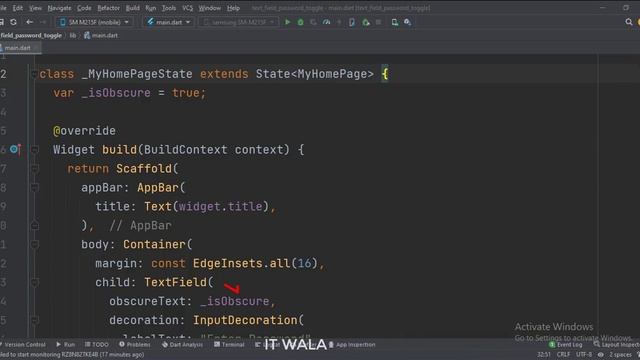This screenshot has height=360, width=640.
Task: Open the App Inspection tool window
Action: pos(352,344)
